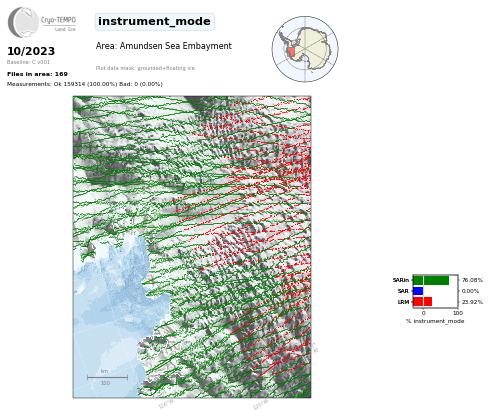Click the red LRM bar

coord(422,302)
